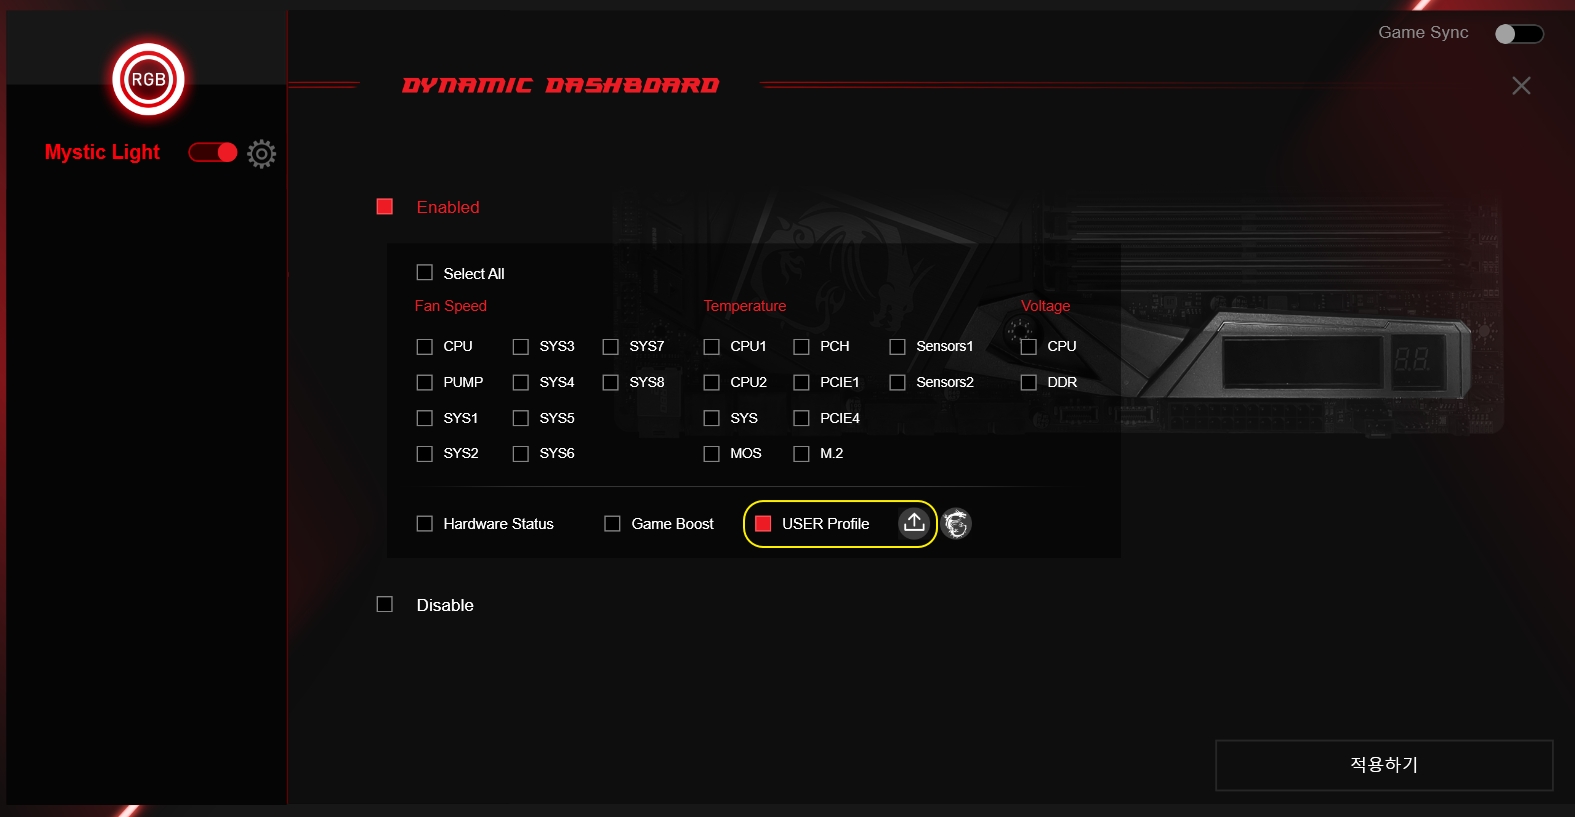Check the SYS6 fan checkbox
This screenshot has width=1575, height=817.
pos(521,453)
